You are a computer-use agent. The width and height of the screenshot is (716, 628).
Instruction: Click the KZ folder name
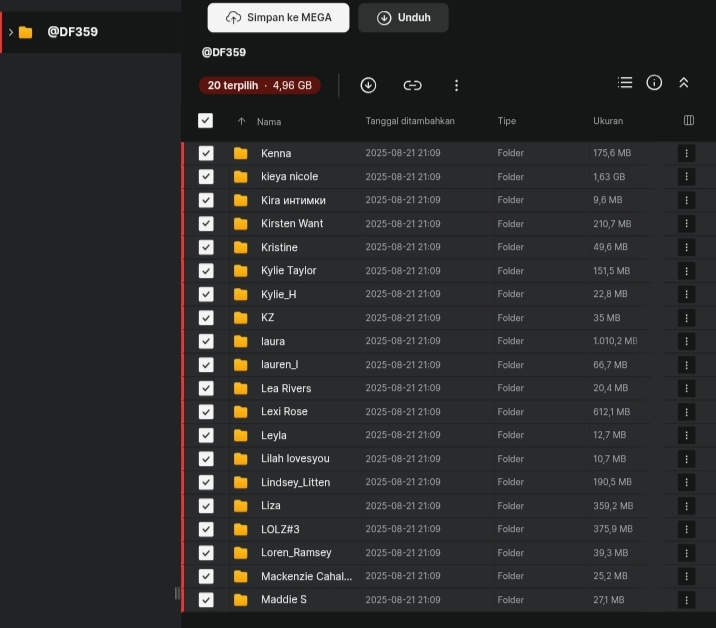point(268,318)
